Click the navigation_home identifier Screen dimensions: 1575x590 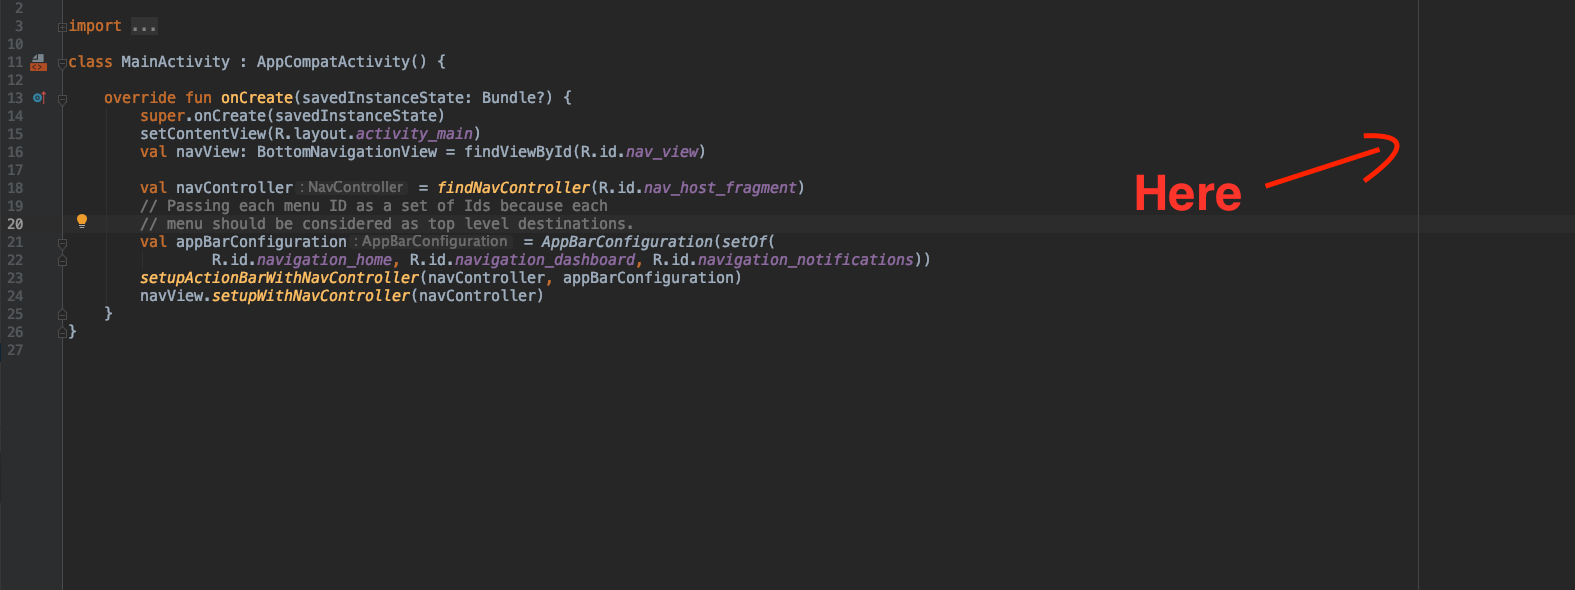pyautogui.click(x=324, y=260)
